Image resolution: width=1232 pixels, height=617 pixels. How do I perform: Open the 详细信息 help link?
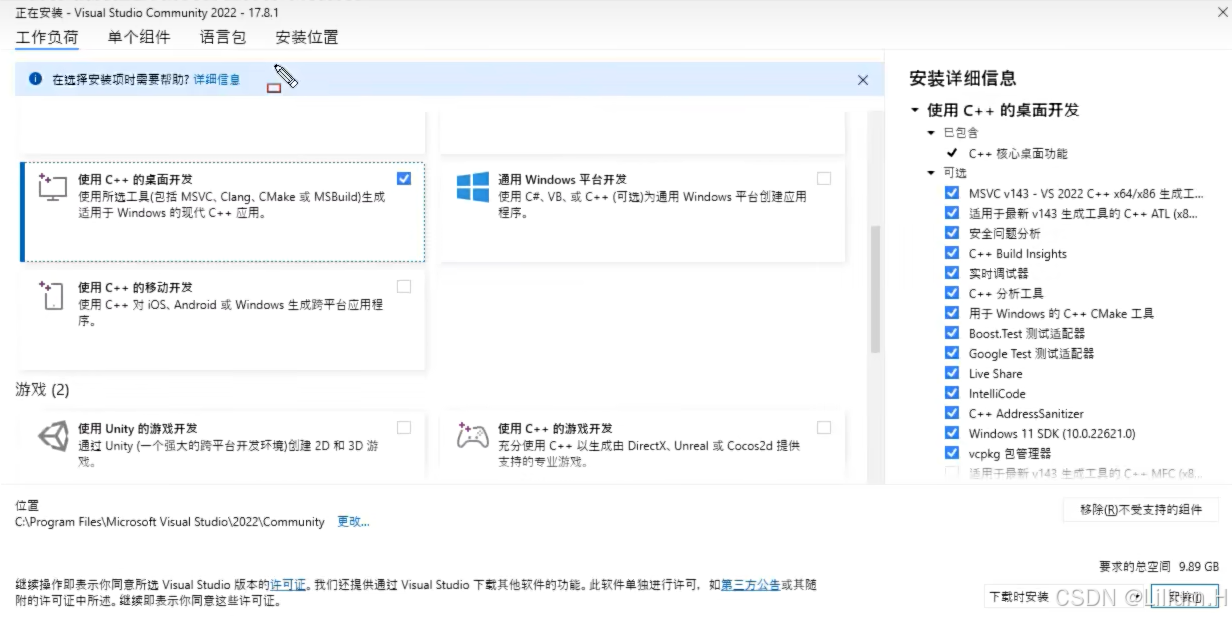click(217, 79)
